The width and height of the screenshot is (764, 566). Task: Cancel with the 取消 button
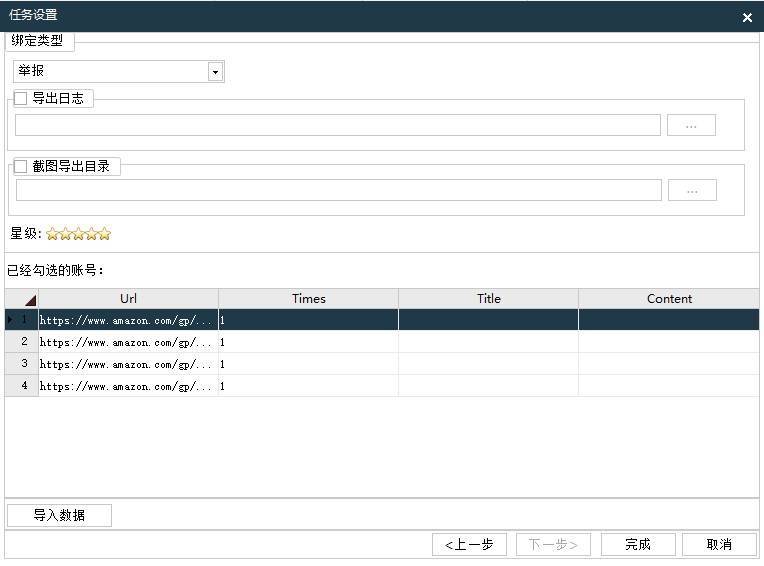click(x=719, y=544)
